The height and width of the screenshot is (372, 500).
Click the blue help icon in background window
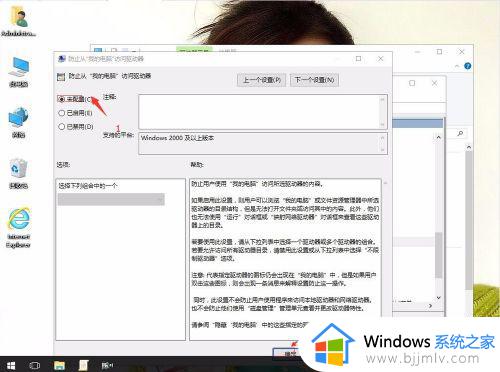click(468, 66)
